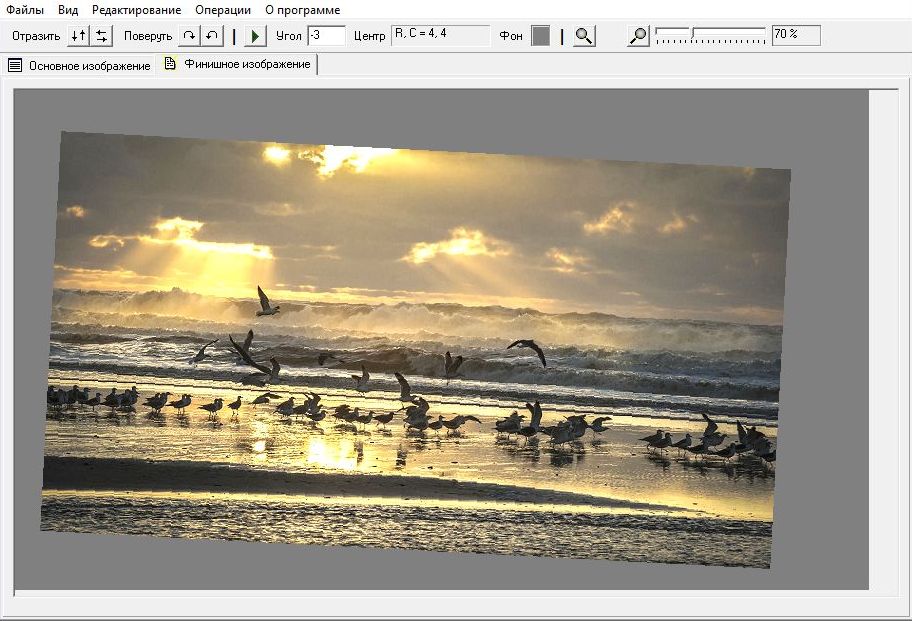The width and height of the screenshot is (912, 621).
Task: Click the icon on the Основное изображение tab
Action: coord(15,66)
